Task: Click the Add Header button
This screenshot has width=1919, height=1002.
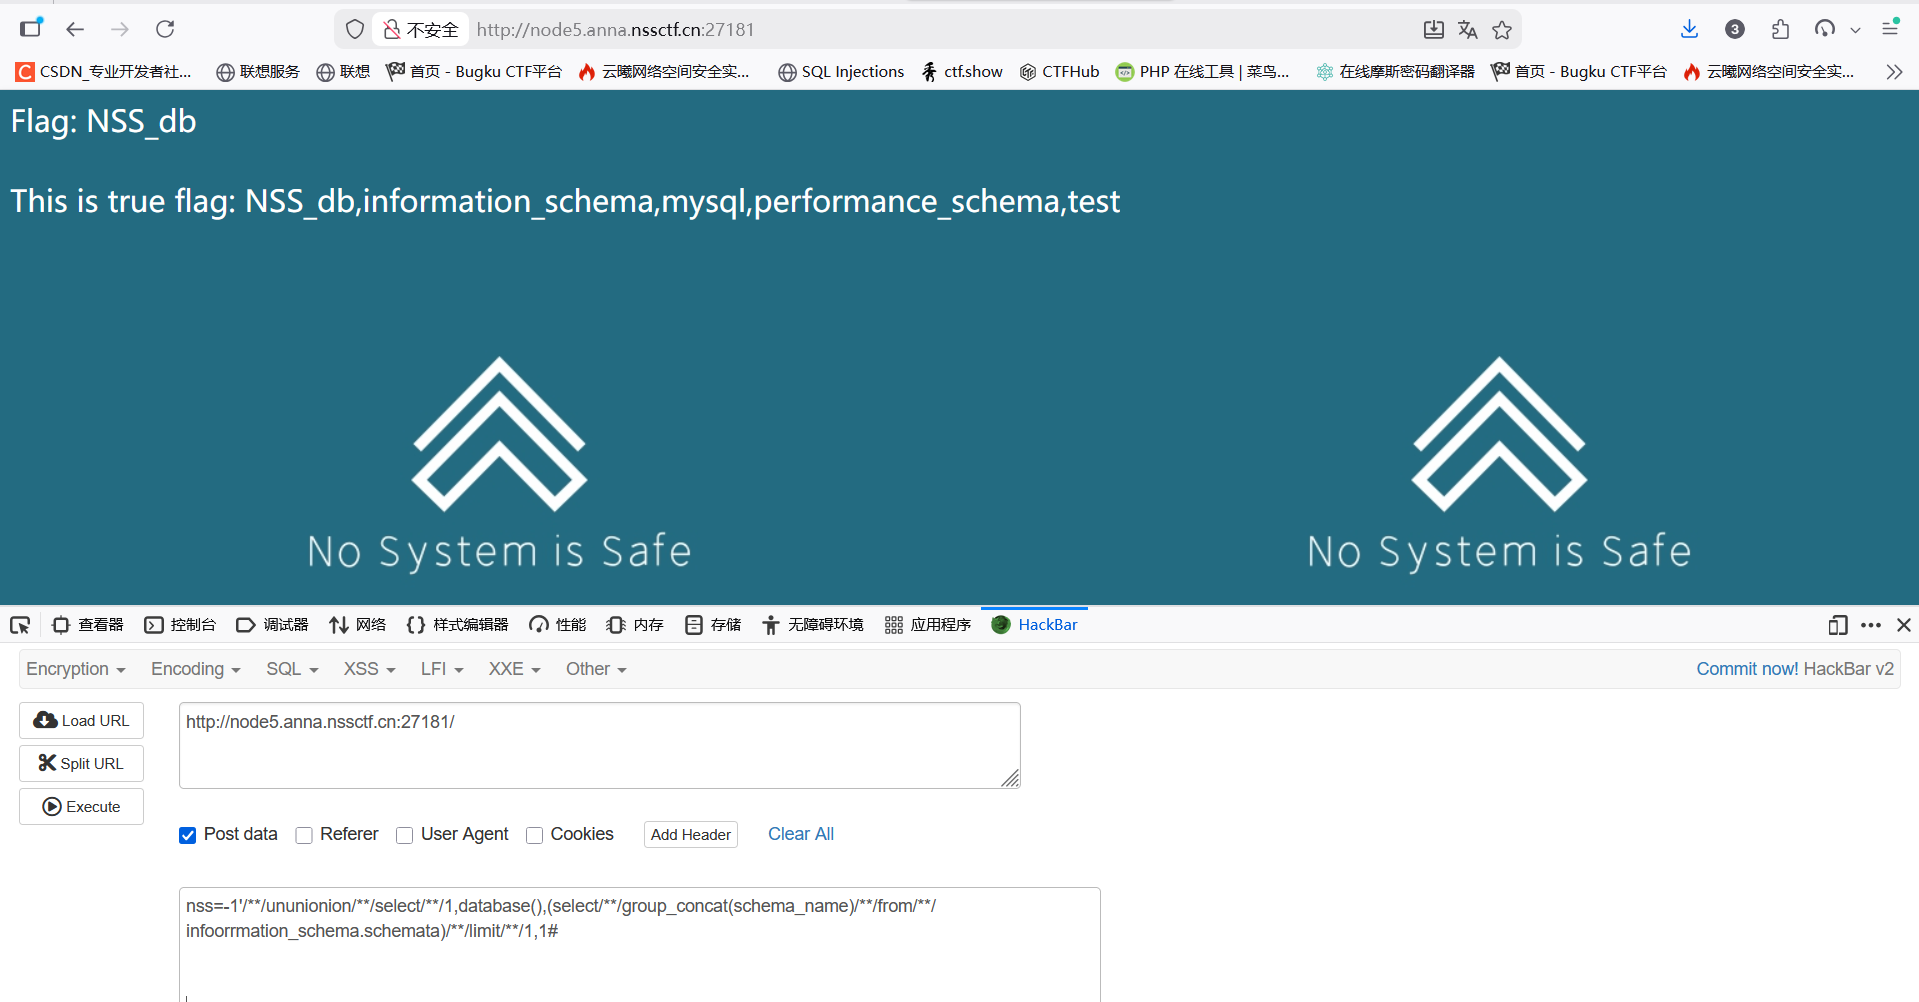Action: (x=691, y=835)
